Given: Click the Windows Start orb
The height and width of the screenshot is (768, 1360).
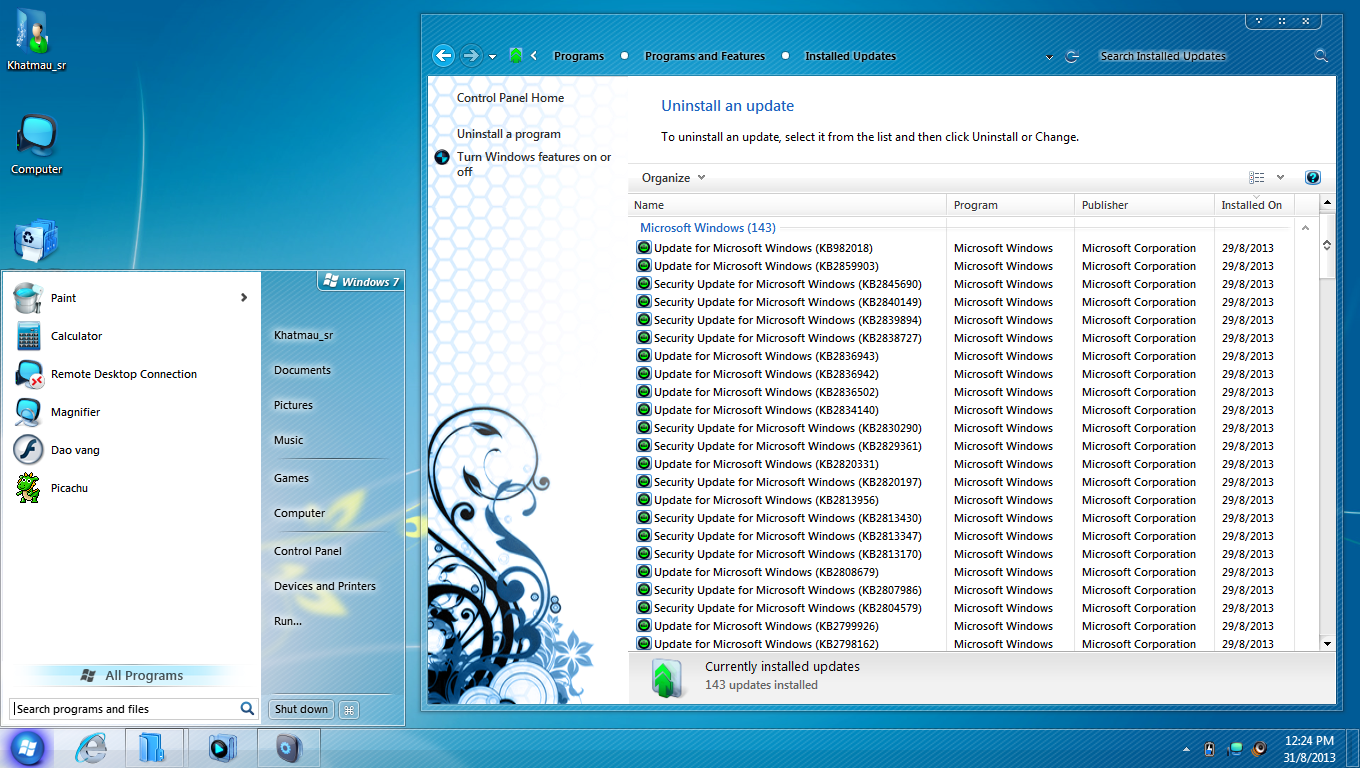Looking at the screenshot, I should [x=27, y=747].
